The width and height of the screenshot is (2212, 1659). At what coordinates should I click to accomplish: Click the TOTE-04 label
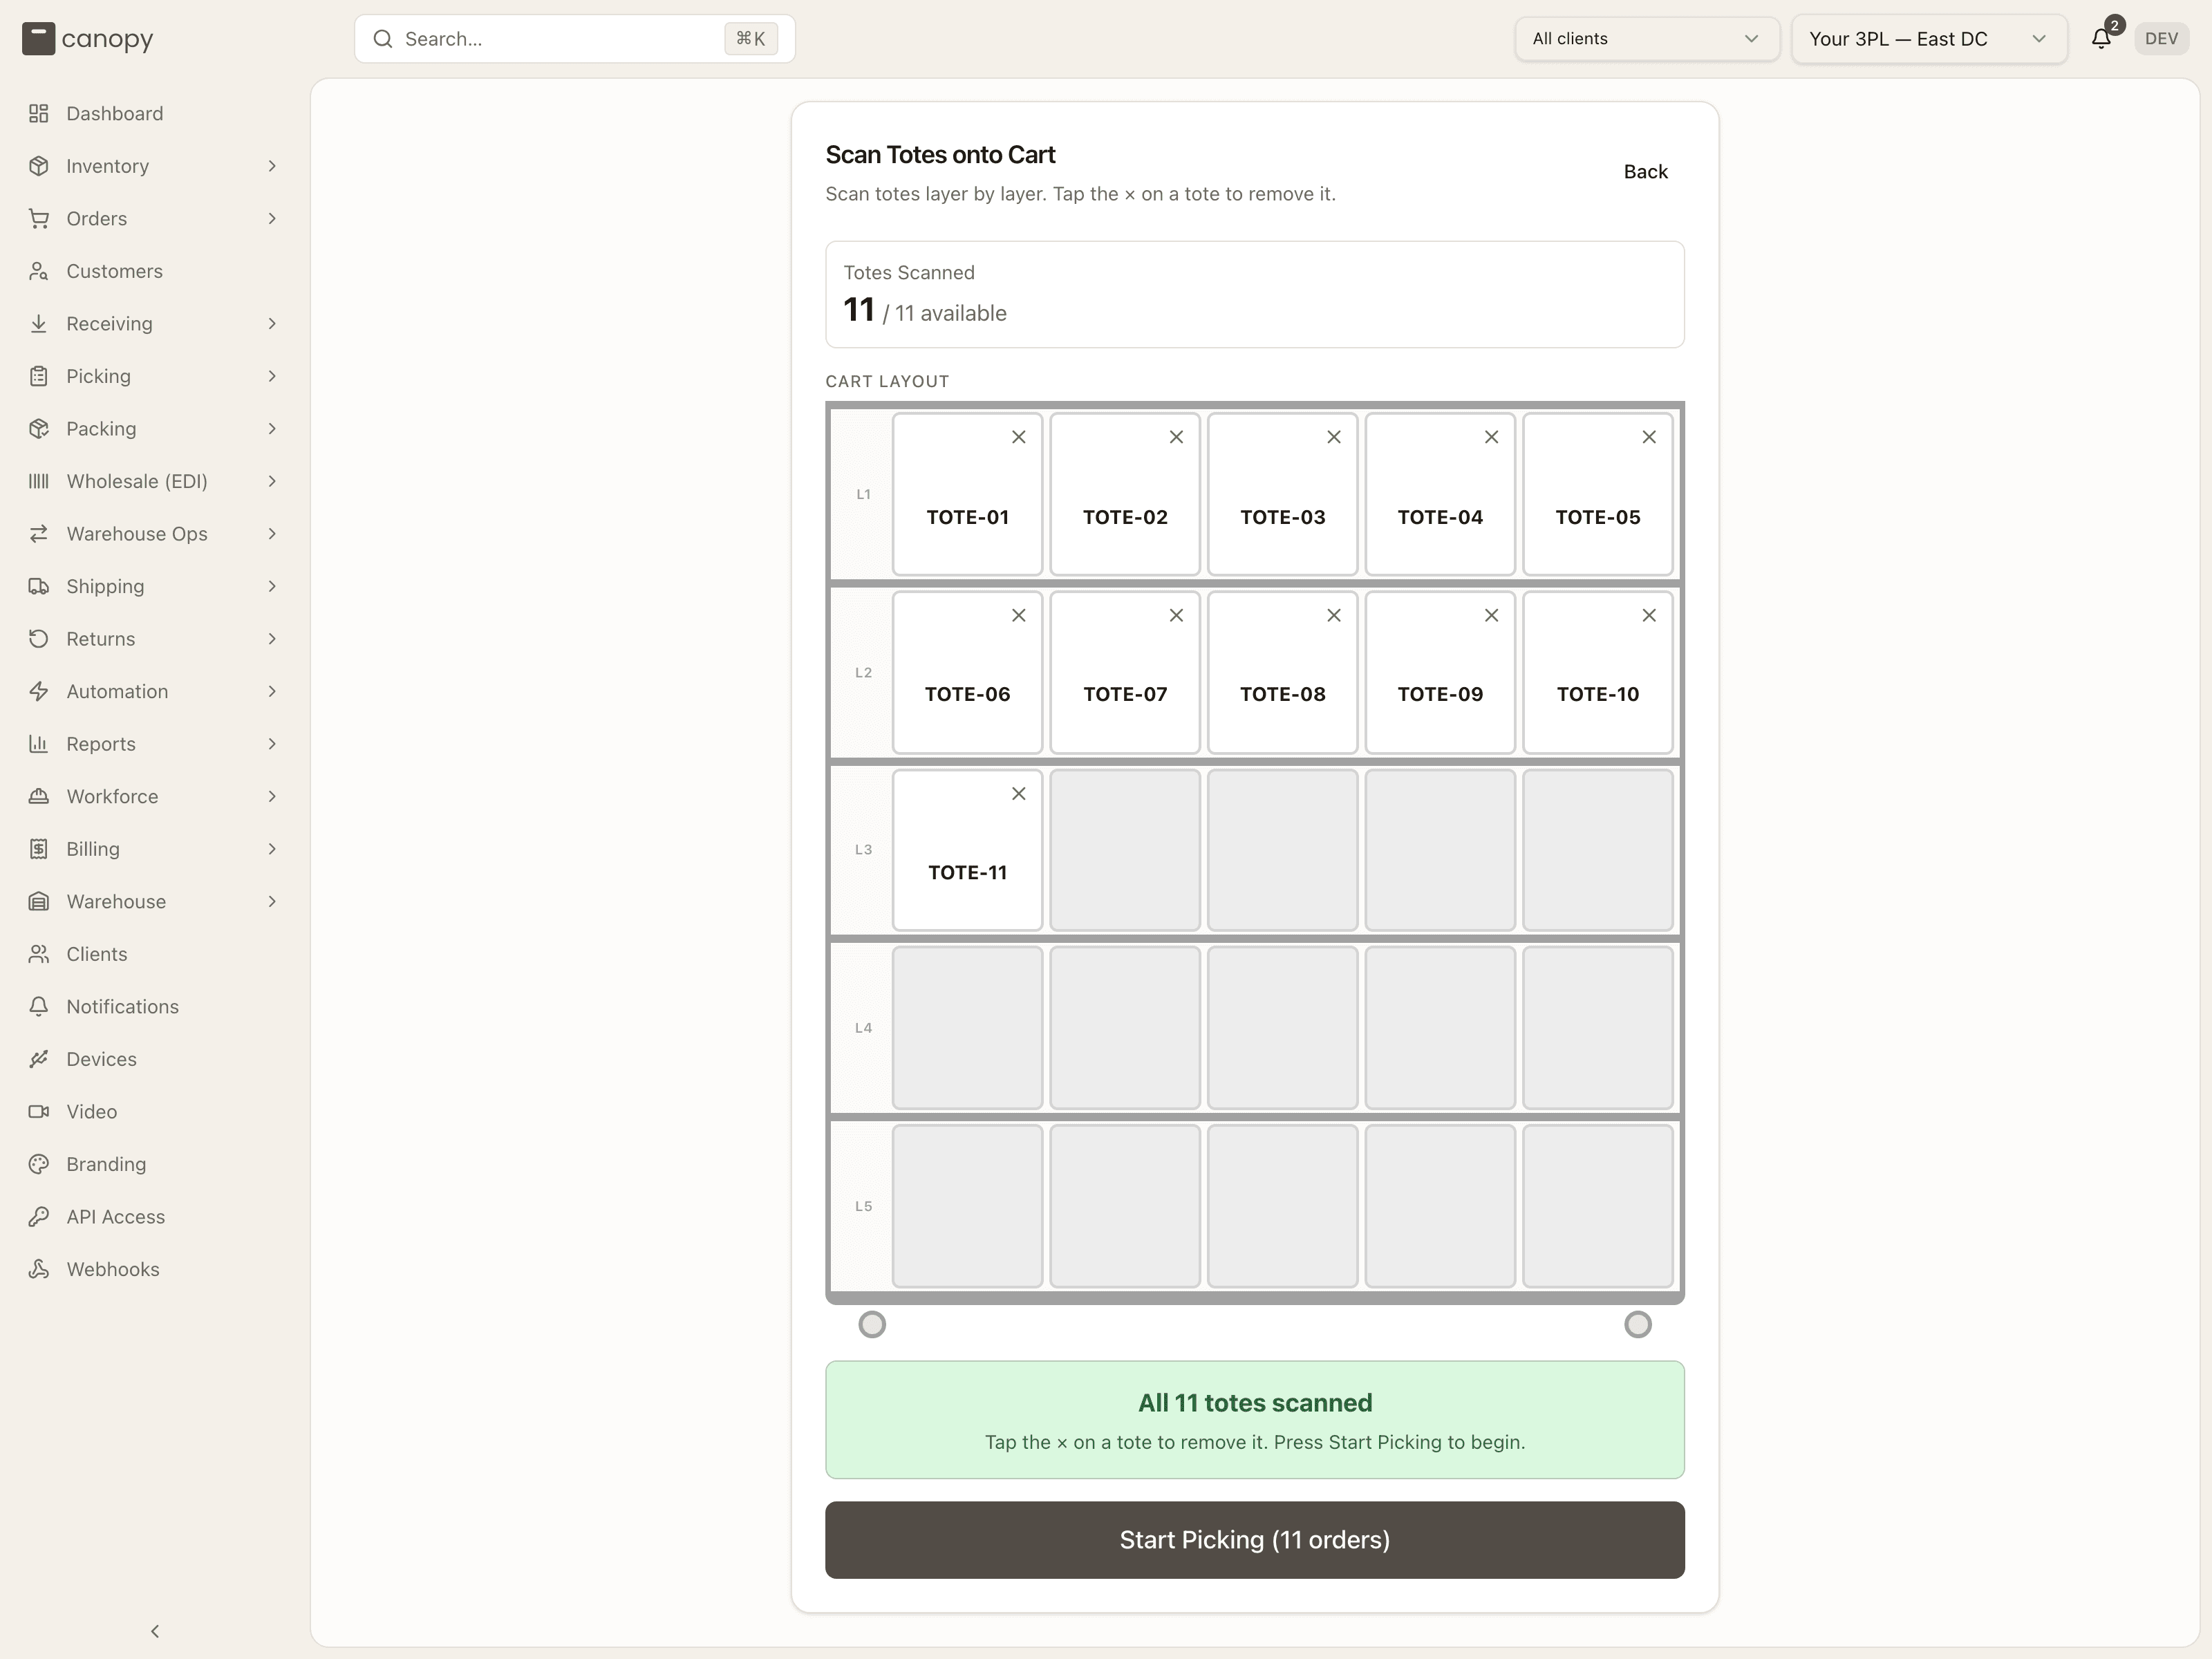coord(1440,517)
